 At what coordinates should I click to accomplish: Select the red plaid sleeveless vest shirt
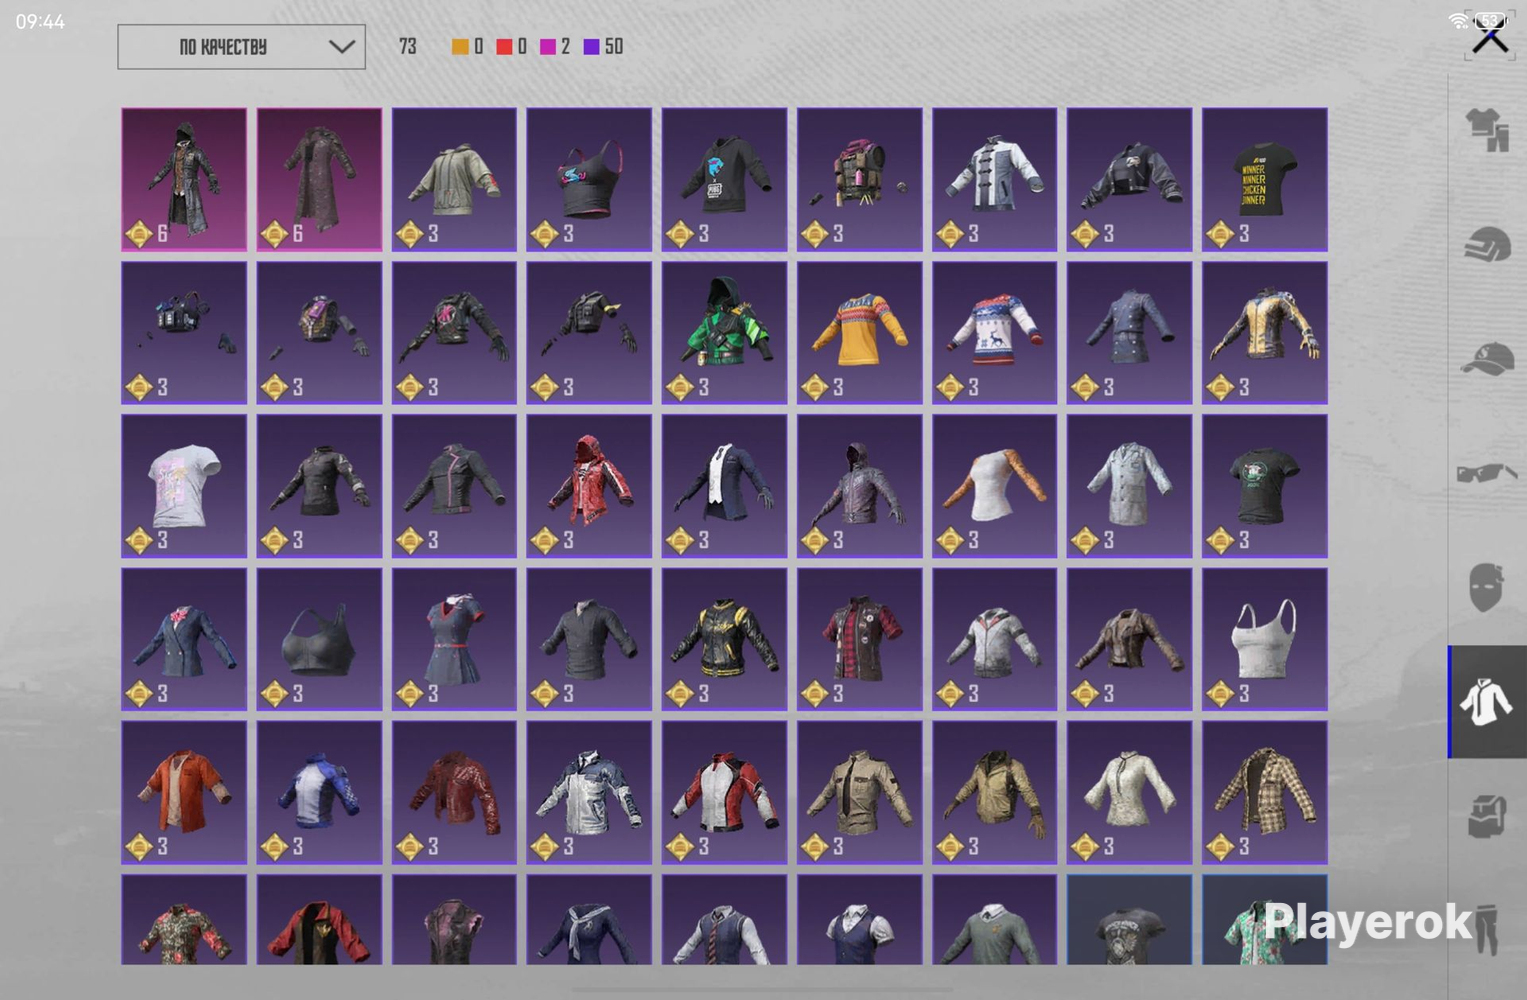pyautogui.click(x=860, y=640)
